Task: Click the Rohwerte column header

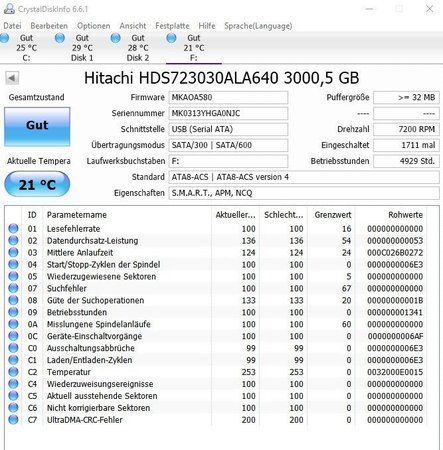Action: pos(392,215)
